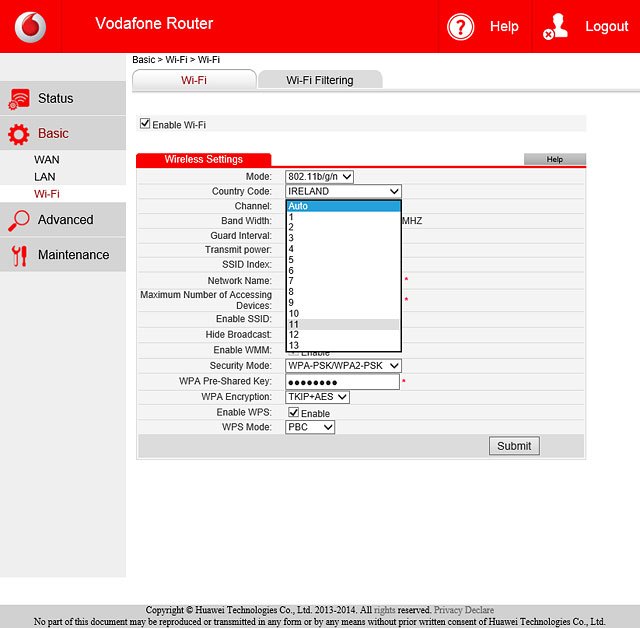This screenshot has width=640, height=628.
Task: Select channel 2 in the list
Action: pos(343,227)
